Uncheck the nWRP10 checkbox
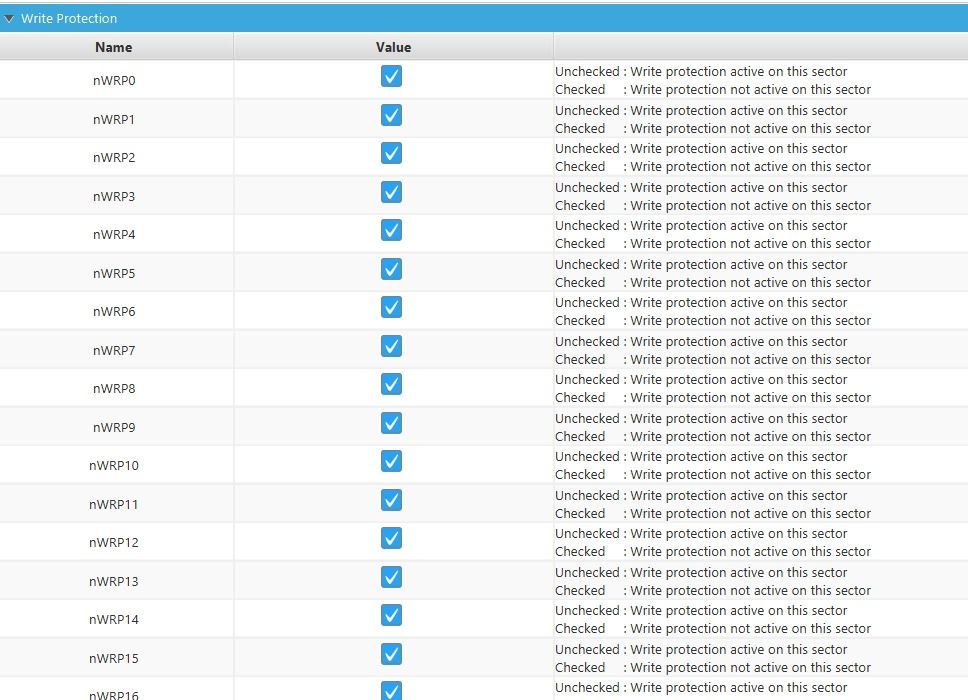The width and height of the screenshot is (968, 700). tap(391, 461)
